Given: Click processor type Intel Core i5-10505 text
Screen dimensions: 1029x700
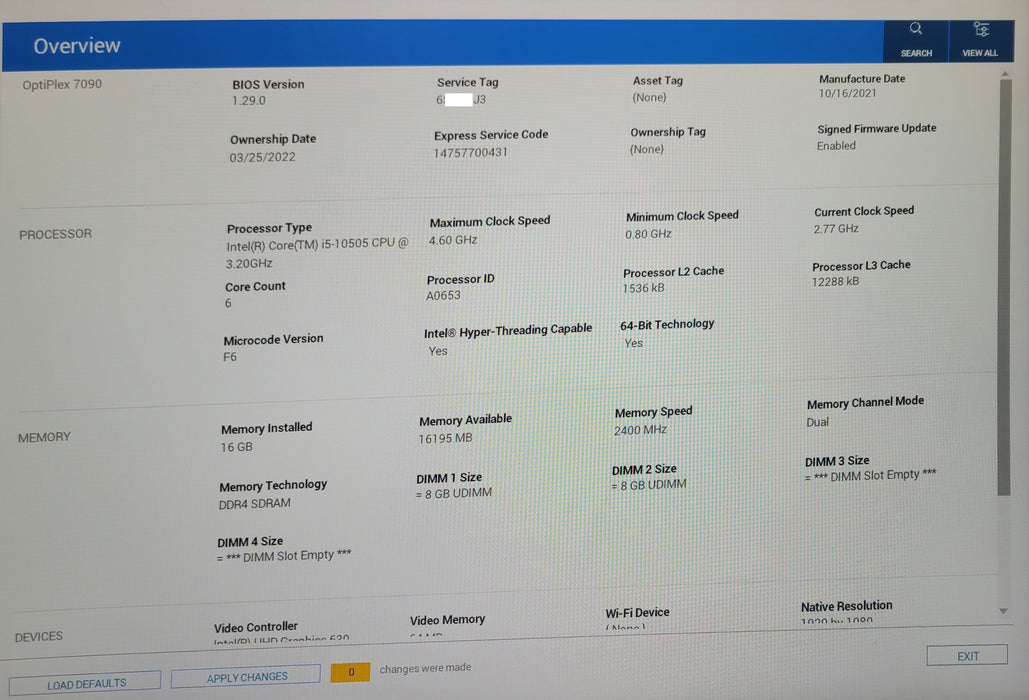Looking at the screenshot, I should [317, 253].
